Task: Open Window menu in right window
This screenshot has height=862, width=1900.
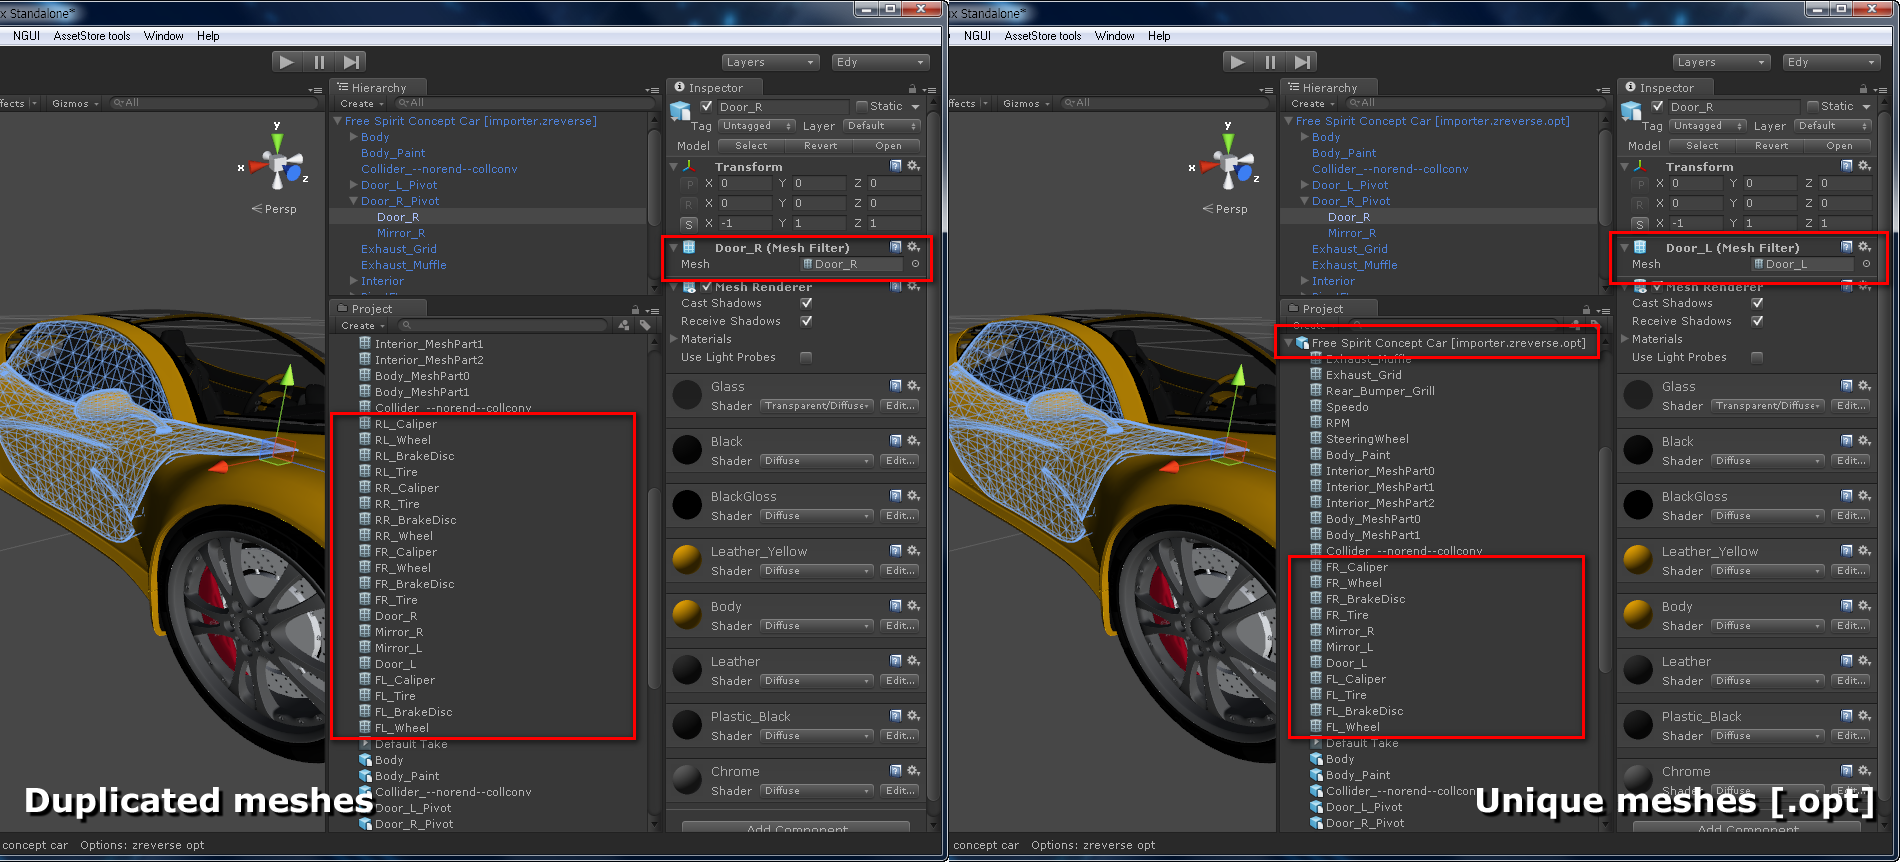Action: (1114, 36)
